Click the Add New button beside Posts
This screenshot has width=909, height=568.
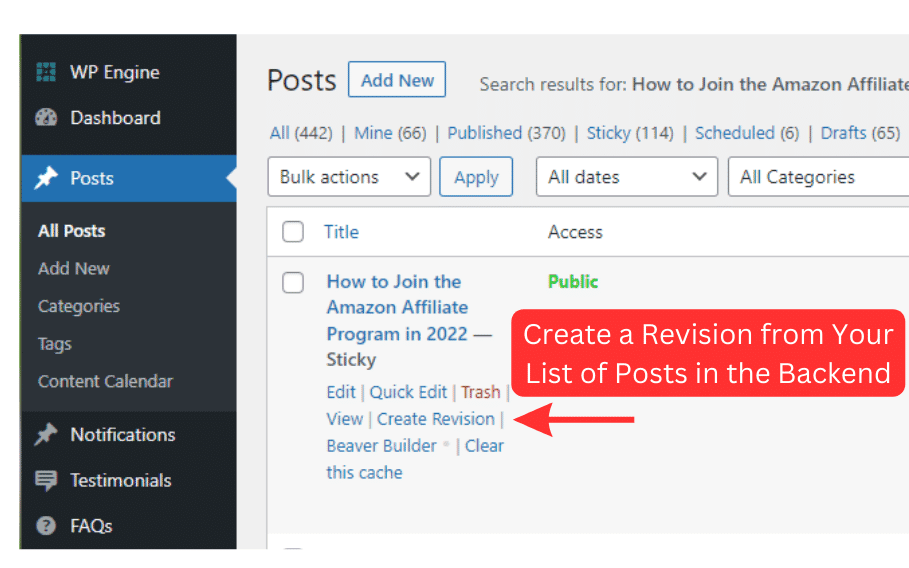[x=397, y=80]
